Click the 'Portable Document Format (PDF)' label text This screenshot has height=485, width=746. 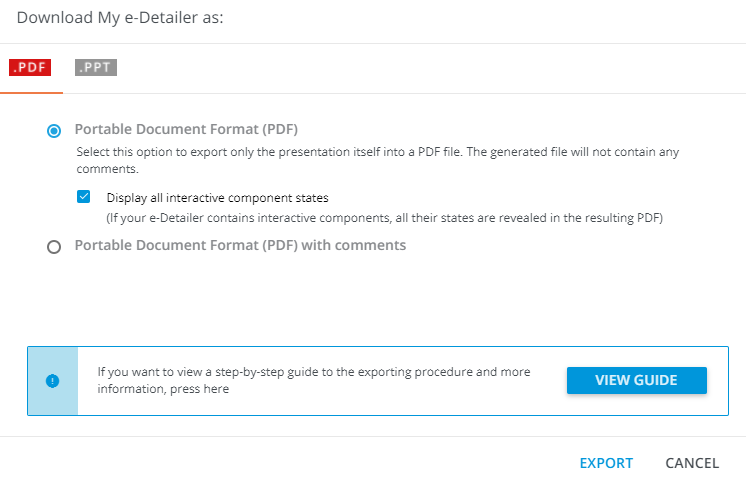[x=186, y=129]
